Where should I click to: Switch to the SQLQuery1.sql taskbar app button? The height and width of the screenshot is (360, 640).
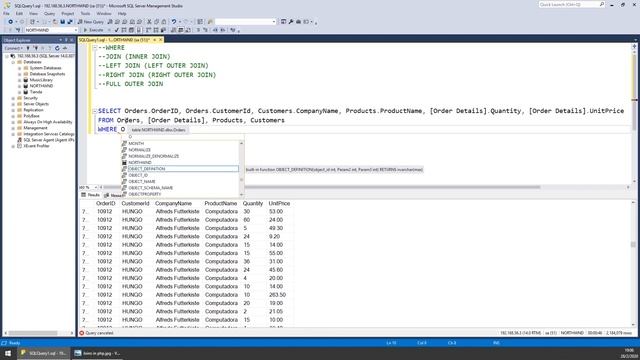pos(43,353)
